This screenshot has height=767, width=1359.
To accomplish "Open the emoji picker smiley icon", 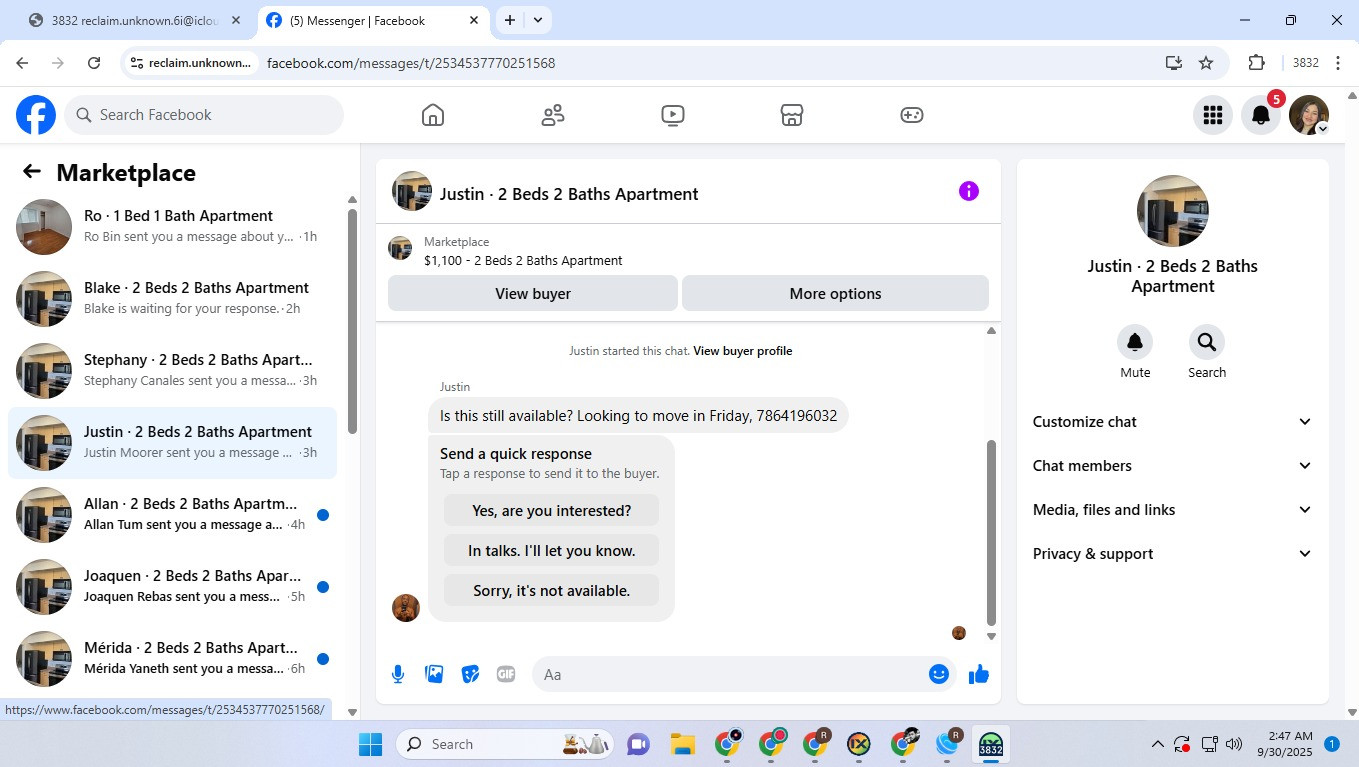I will [938, 674].
